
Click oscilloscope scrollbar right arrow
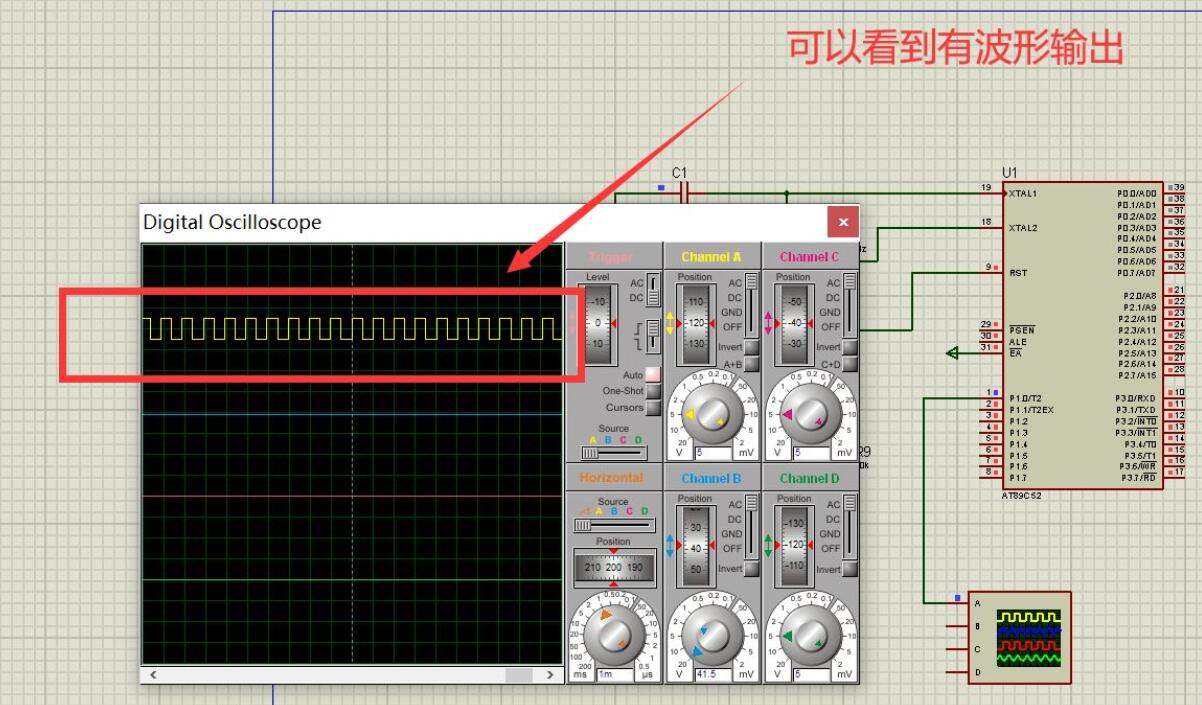[x=549, y=675]
